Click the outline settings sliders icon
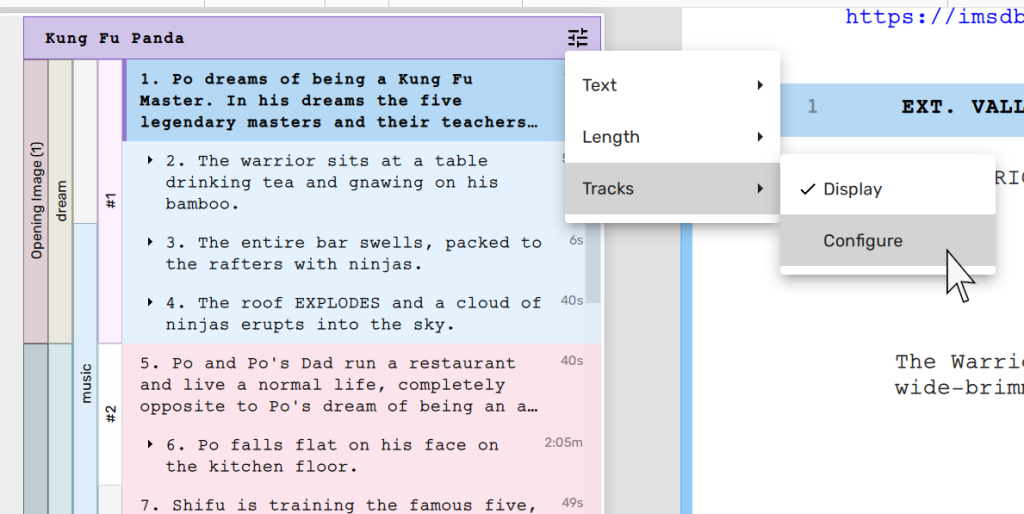 [578, 38]
